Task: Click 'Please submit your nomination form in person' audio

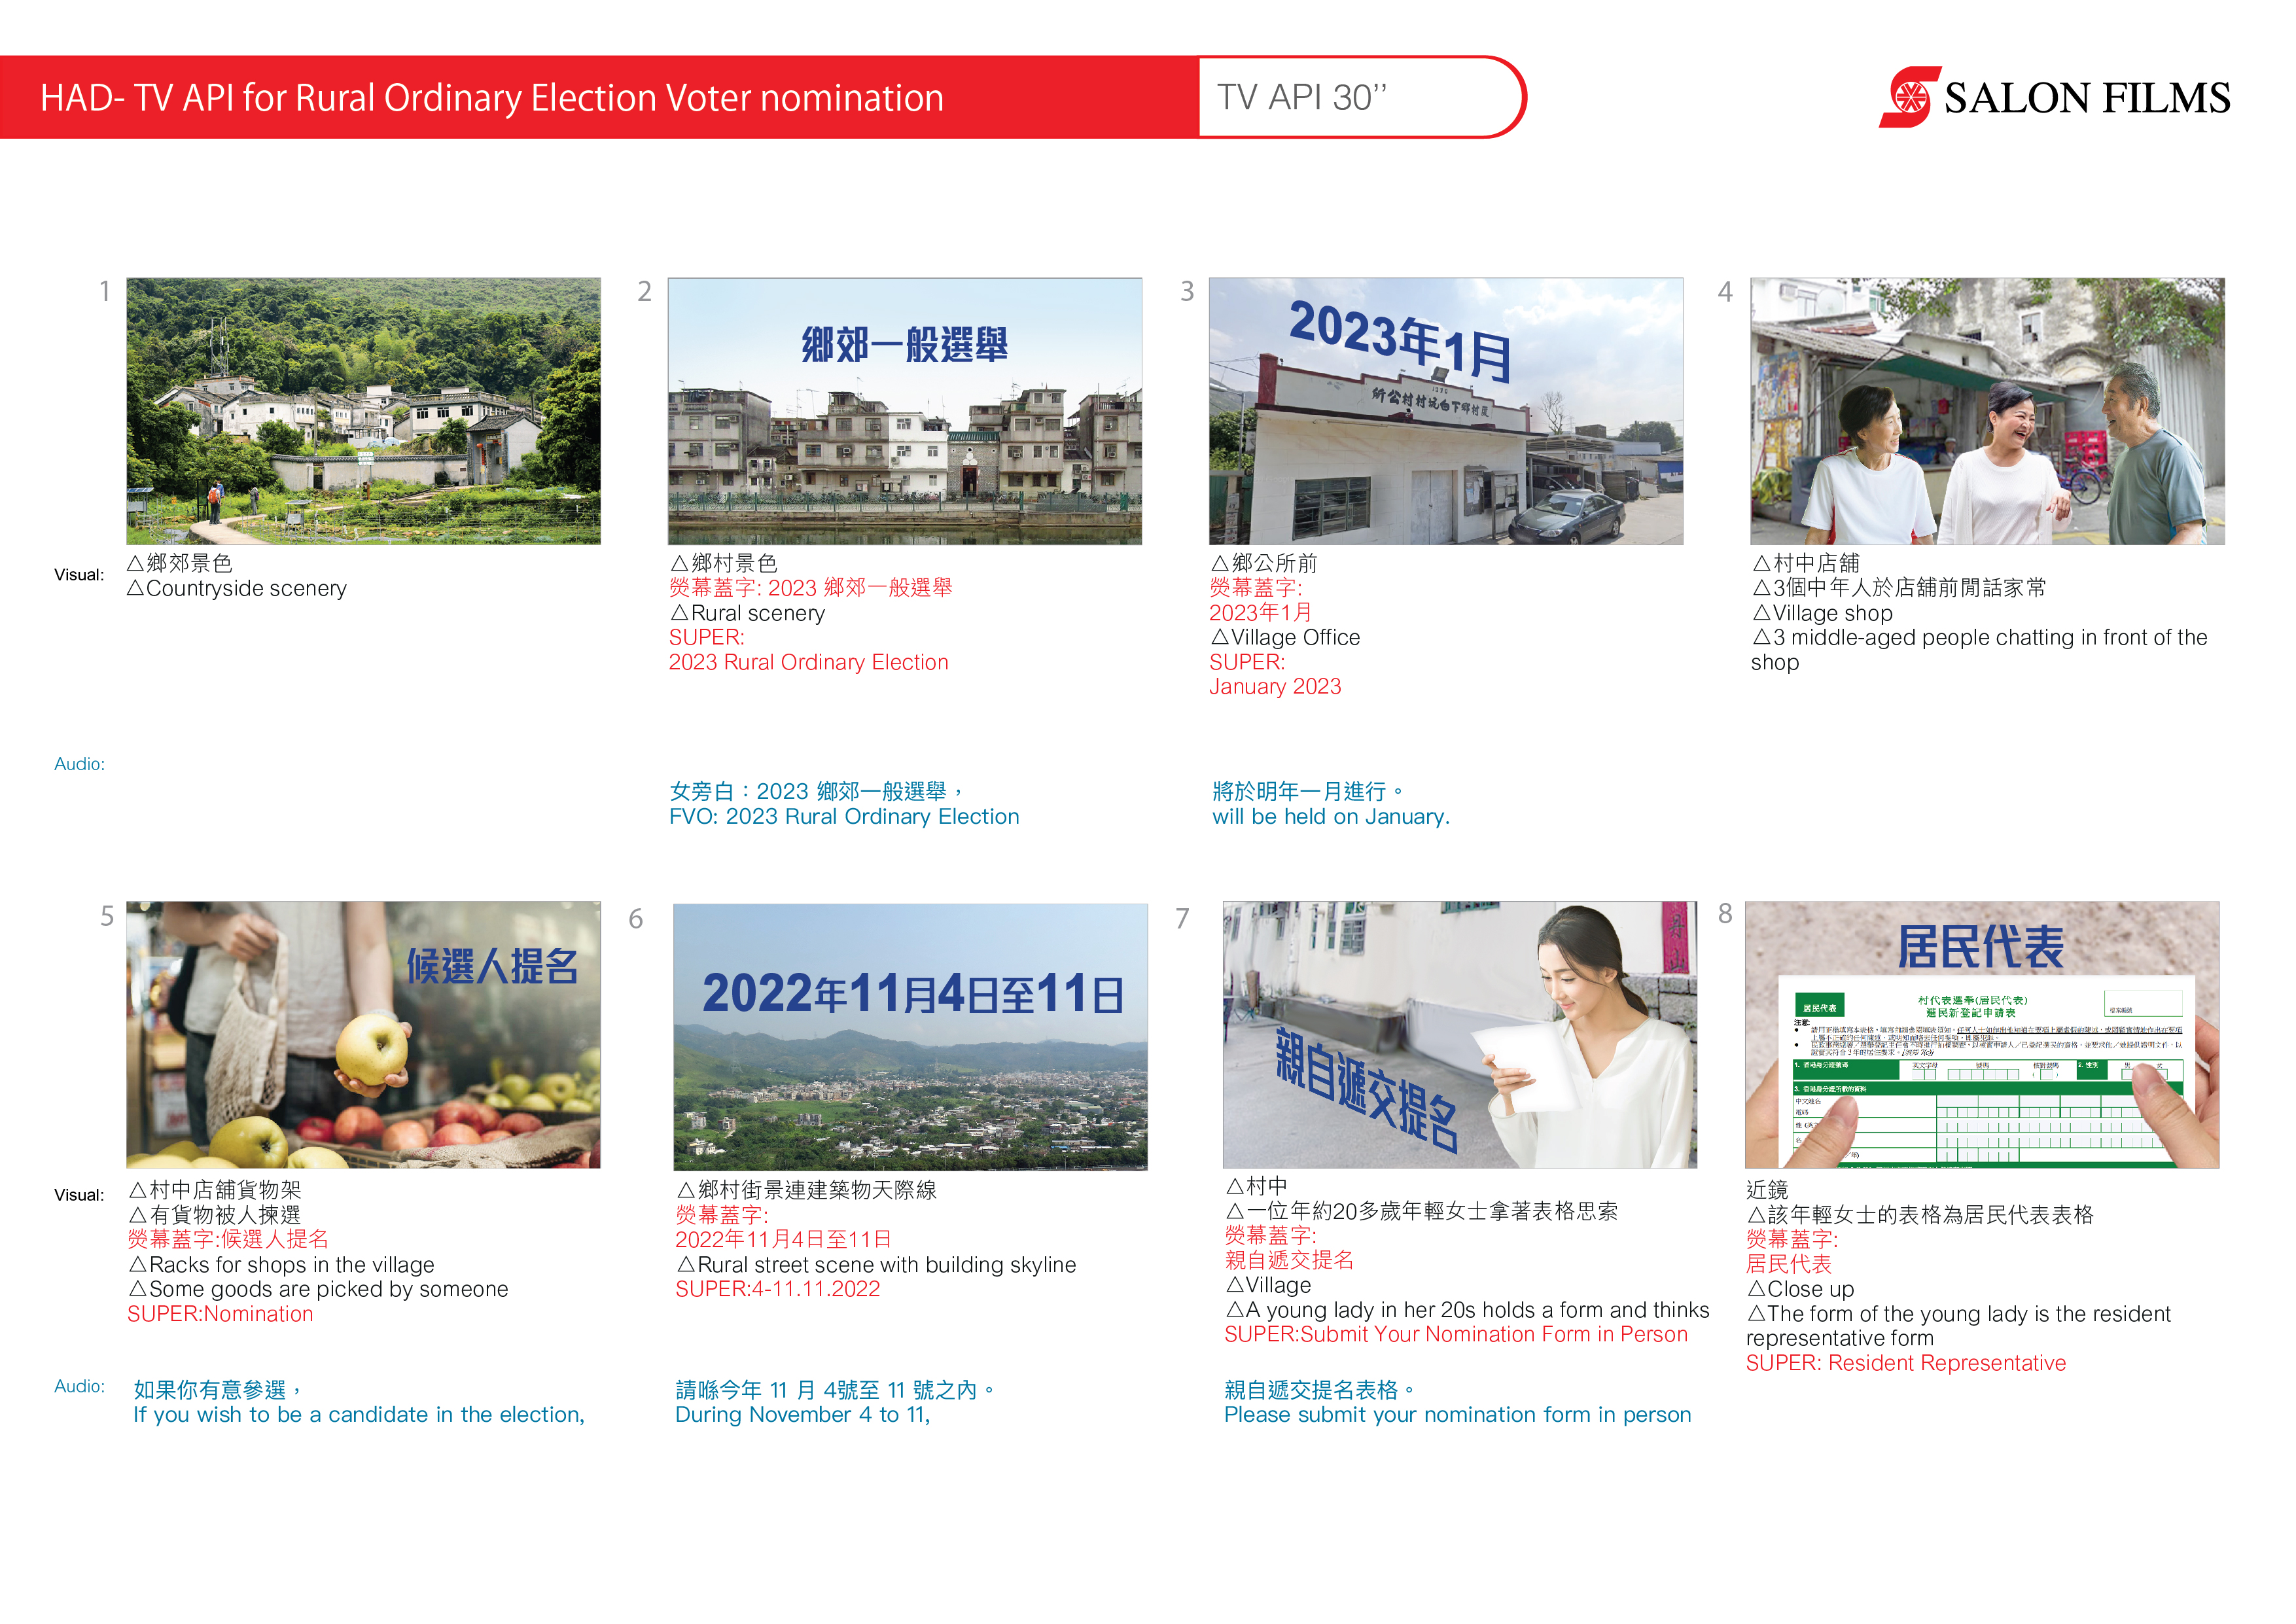Action: click(x=1458, y=1414)
